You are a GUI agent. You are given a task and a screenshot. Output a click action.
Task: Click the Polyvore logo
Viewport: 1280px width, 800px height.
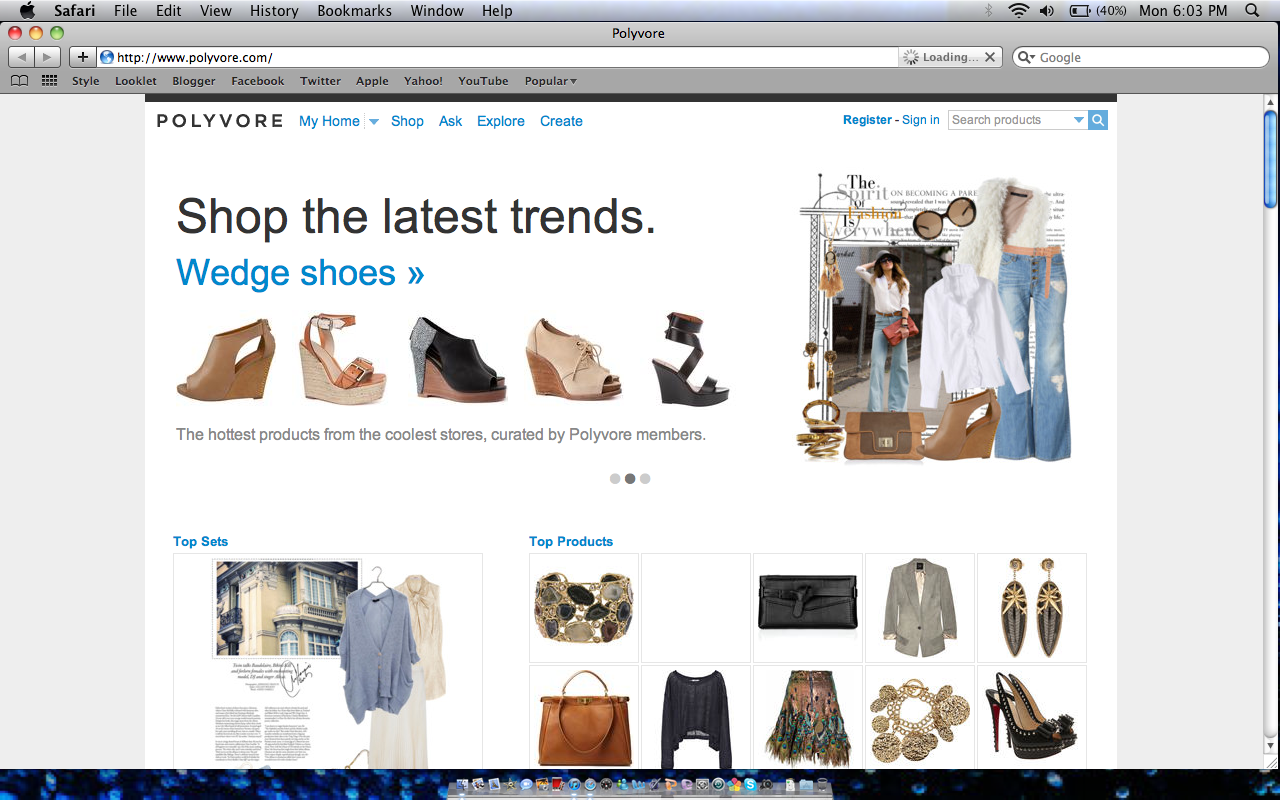click(220, 121)
